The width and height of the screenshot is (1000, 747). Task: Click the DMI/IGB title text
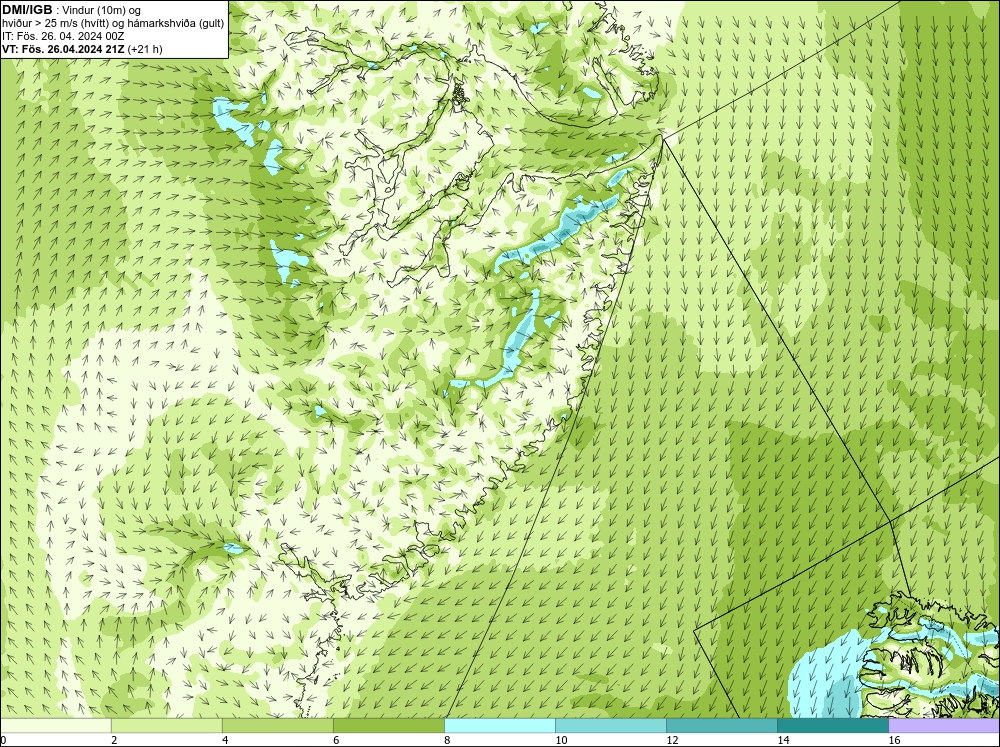[x=27, y=10]
